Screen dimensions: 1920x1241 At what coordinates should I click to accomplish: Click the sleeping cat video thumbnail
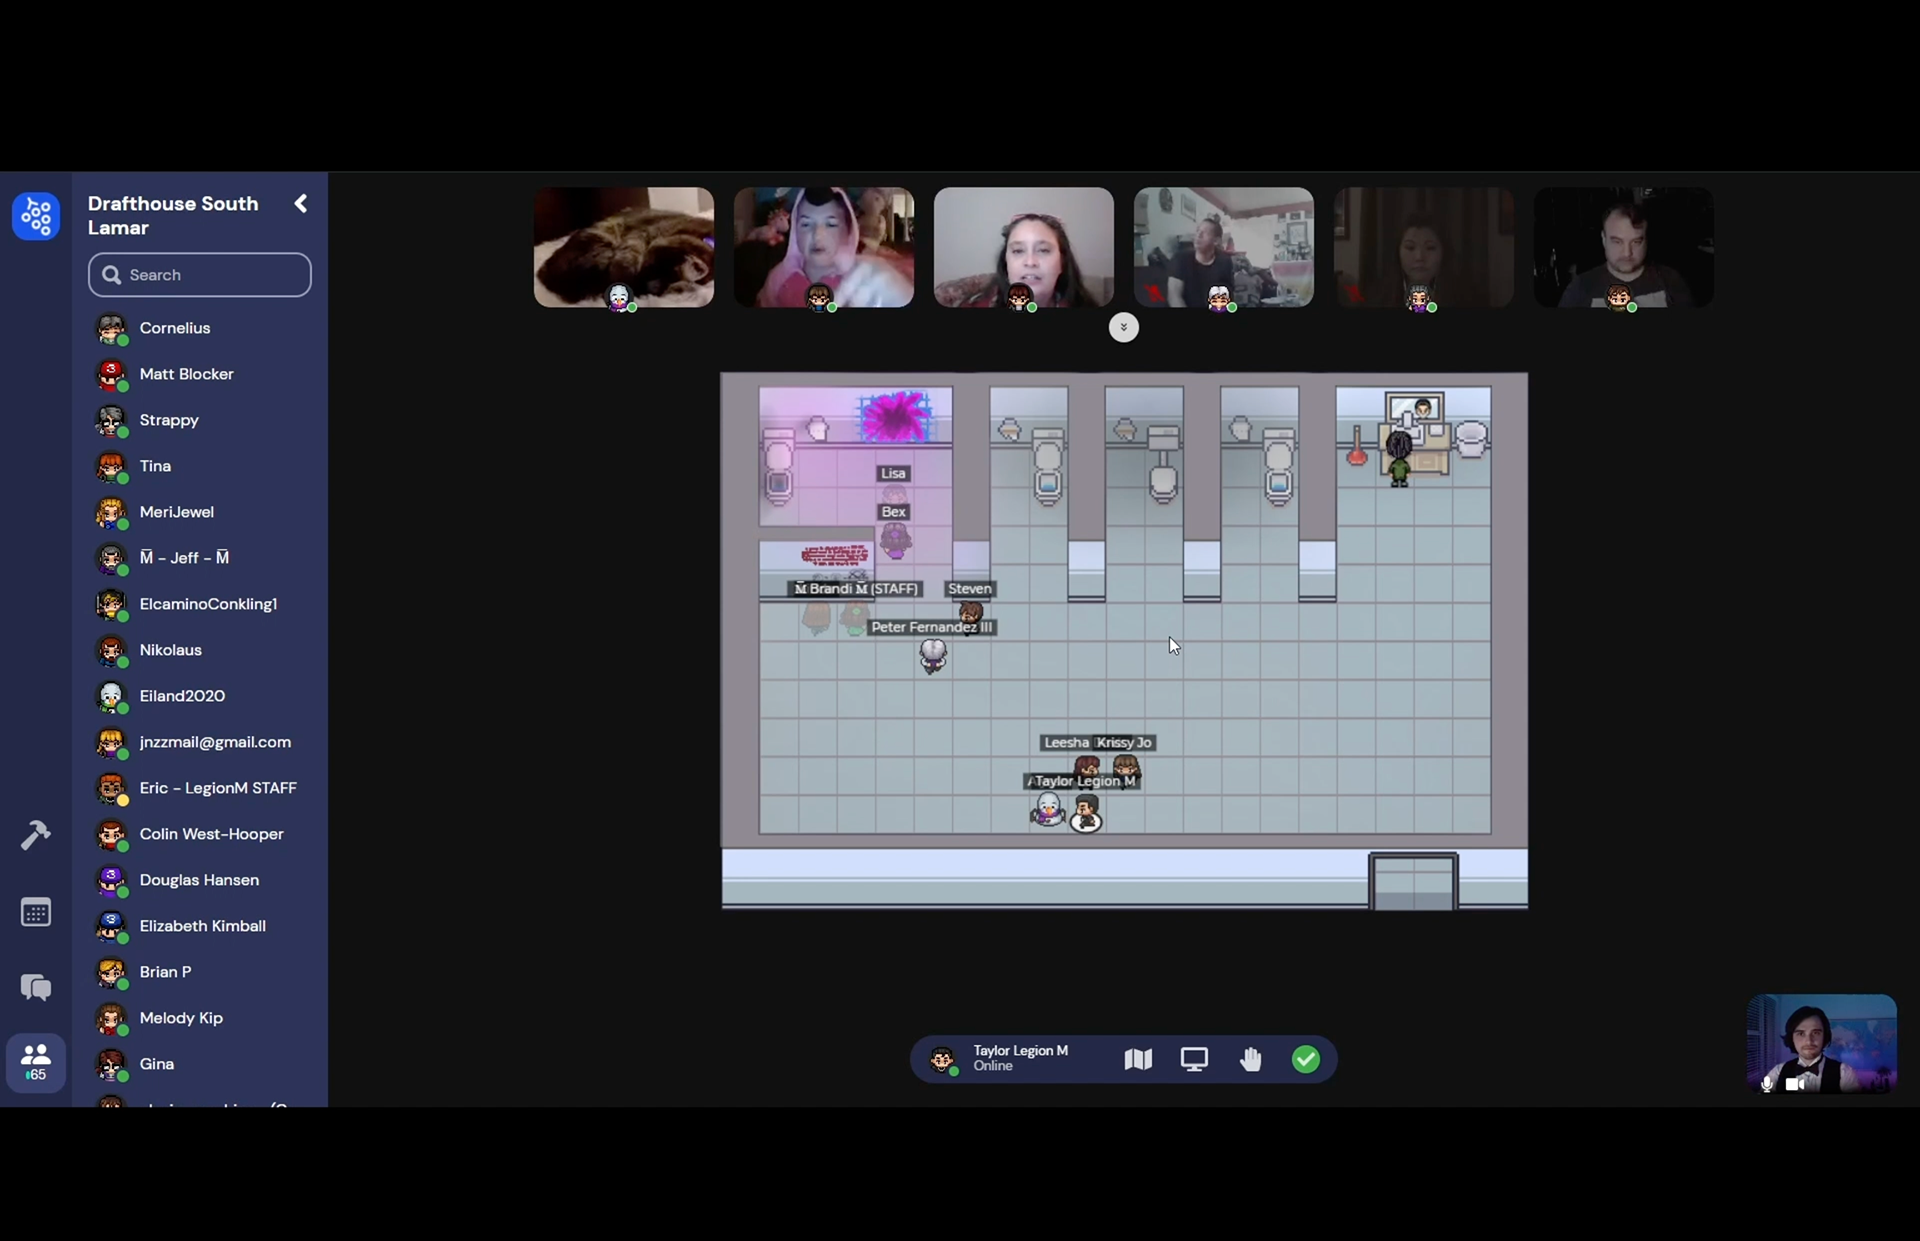coord(623,245)
